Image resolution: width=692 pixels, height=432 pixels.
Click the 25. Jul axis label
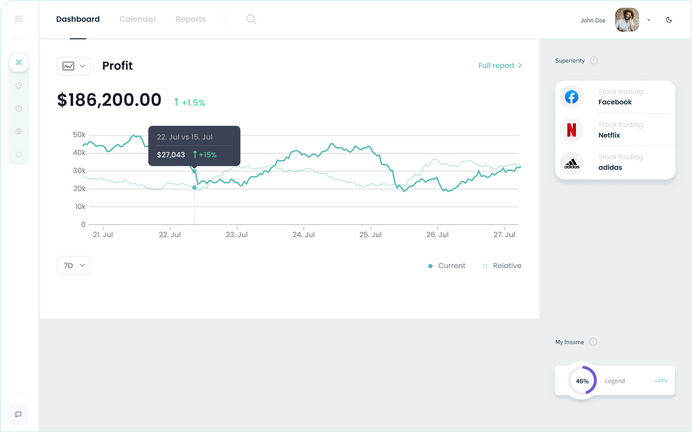370,235
